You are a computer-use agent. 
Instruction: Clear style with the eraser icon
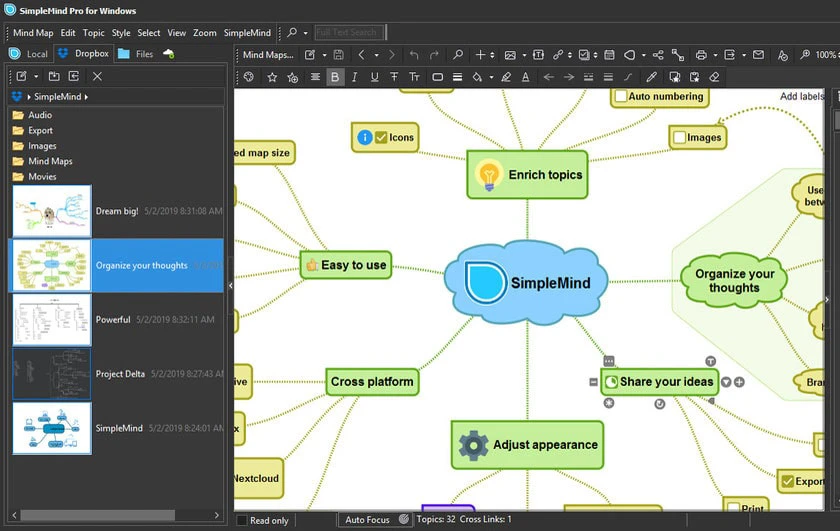[x=714, y=77]
